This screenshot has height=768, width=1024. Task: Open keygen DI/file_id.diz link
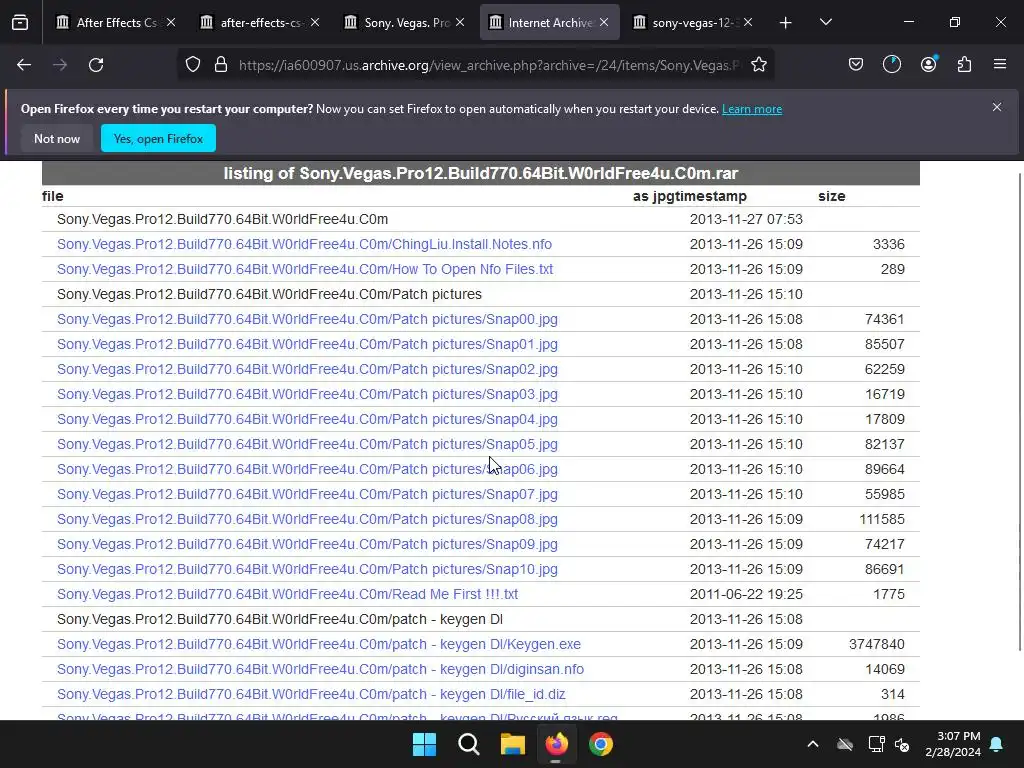click(x=311, y=694)
